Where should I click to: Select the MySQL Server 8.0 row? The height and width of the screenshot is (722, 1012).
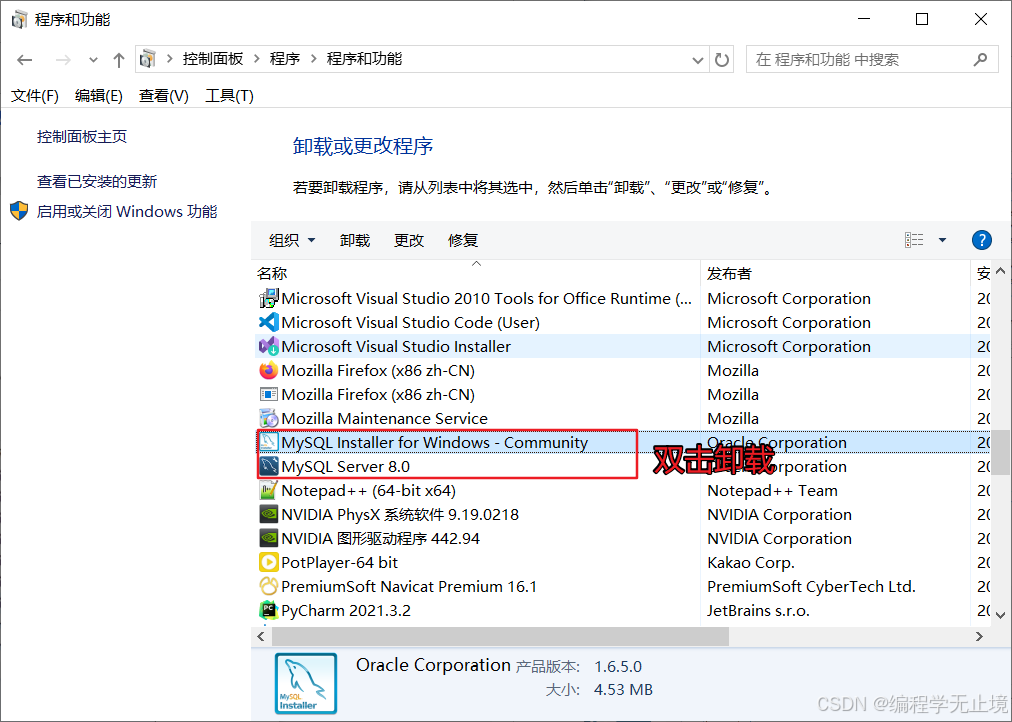click(623, 466)
